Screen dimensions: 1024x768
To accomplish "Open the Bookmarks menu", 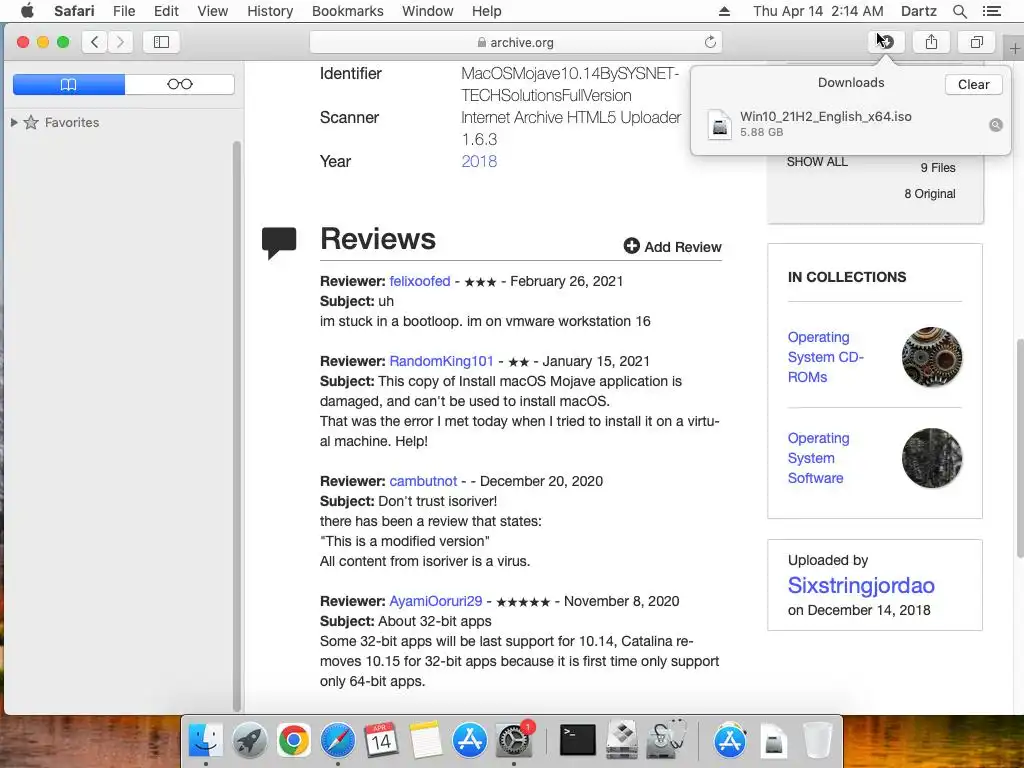I will point(347,11).
